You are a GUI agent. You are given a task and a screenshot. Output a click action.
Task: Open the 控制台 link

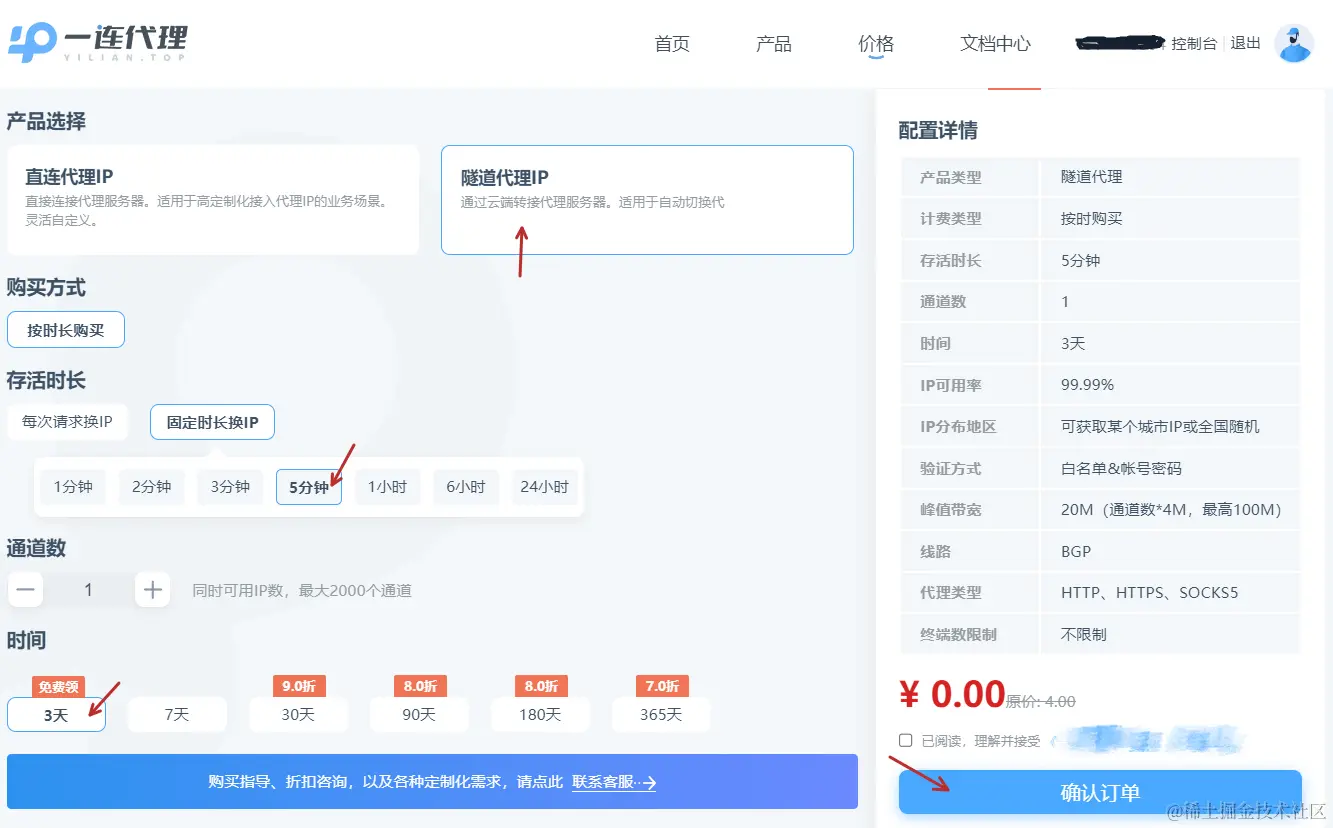[x=1194, y=43]
